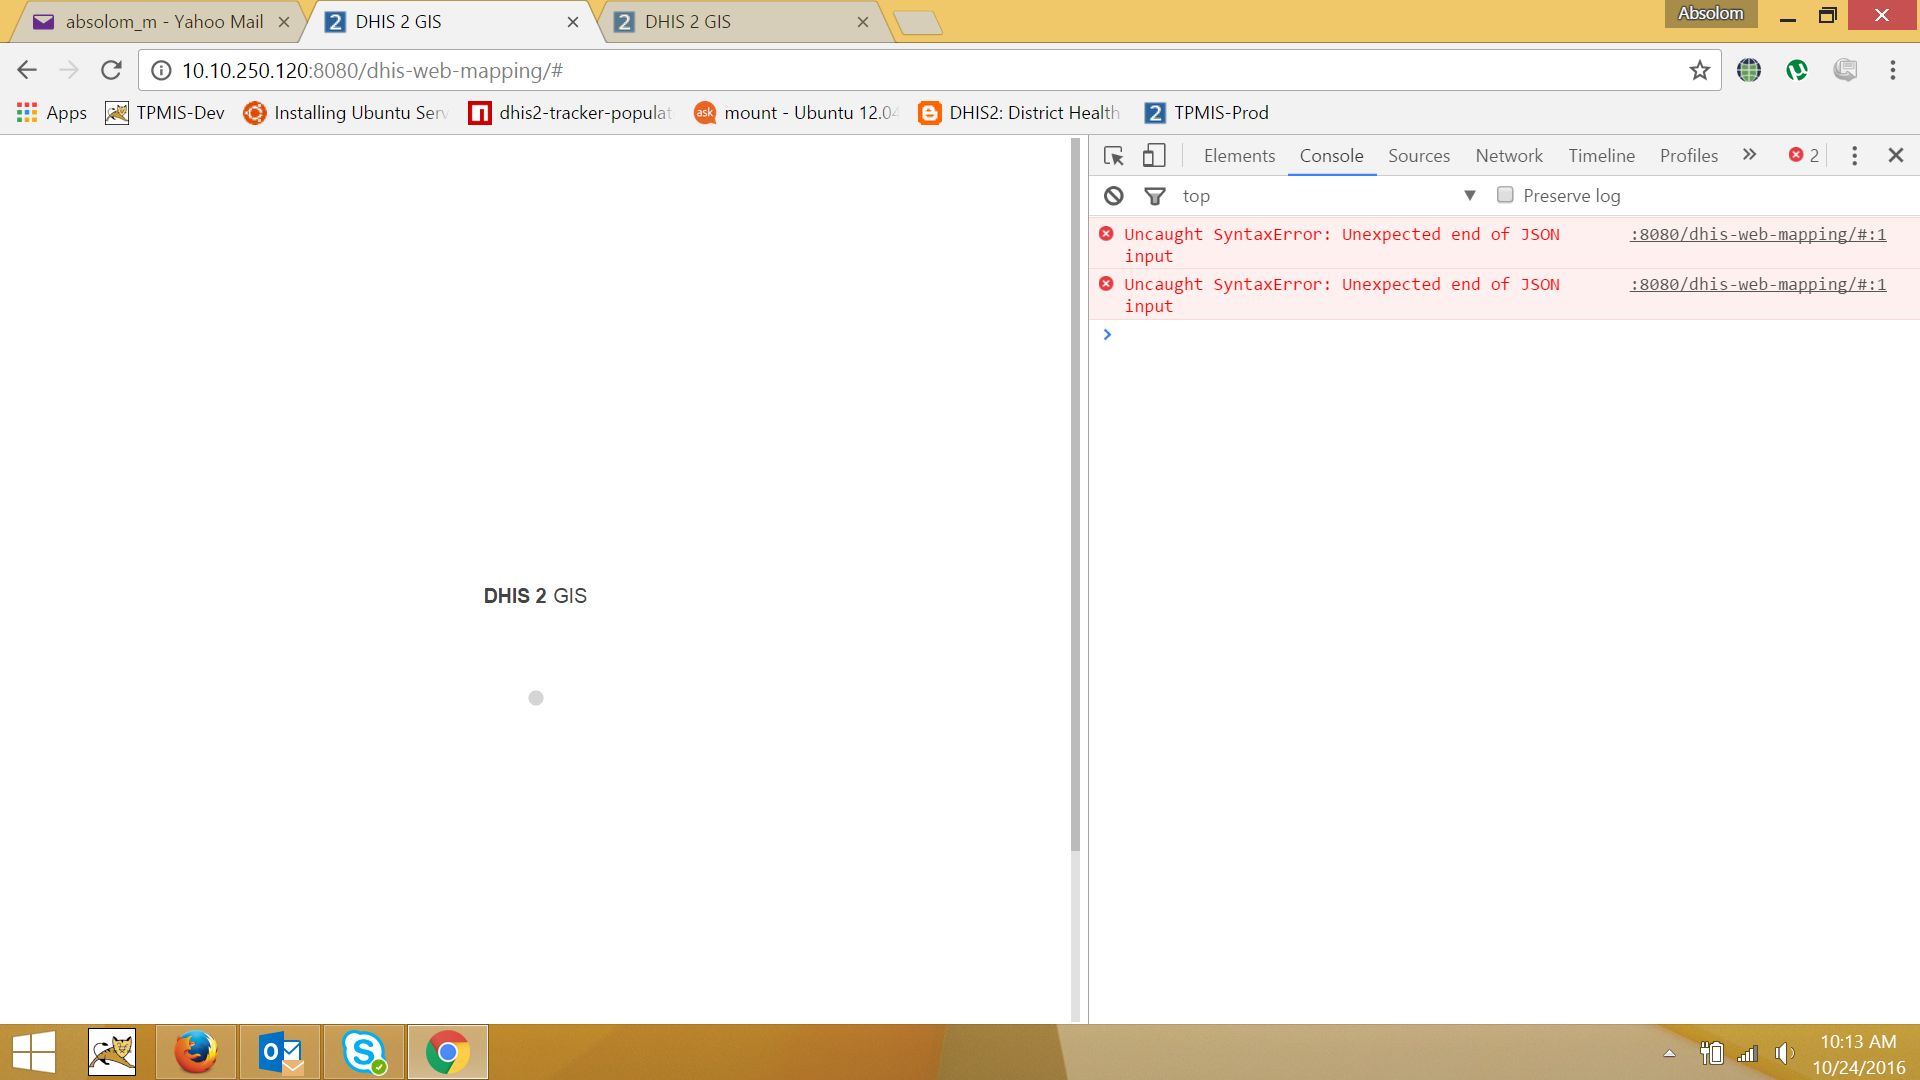Viewport: 1920px width, 1080px height.
Task: Click the Apps bookmarks grid icon
Action: pos(27,113)
